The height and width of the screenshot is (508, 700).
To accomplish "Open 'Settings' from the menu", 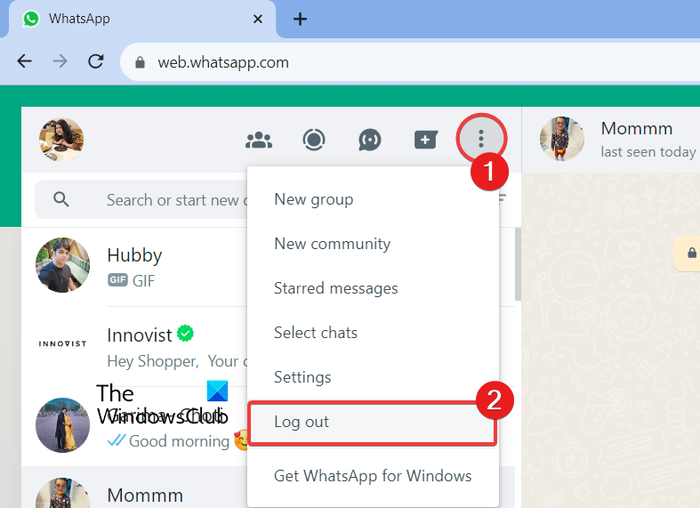I will 302,377.
